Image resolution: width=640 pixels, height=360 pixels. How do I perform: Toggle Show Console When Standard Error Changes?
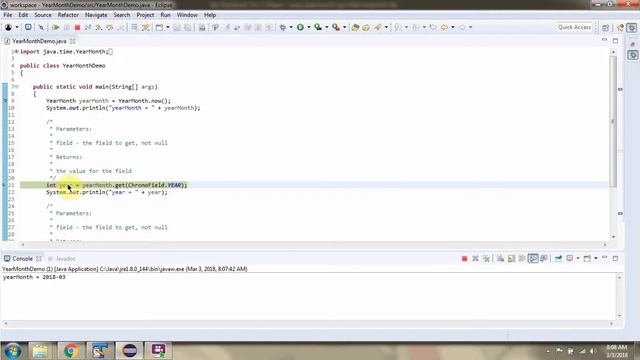pos(544,258)
